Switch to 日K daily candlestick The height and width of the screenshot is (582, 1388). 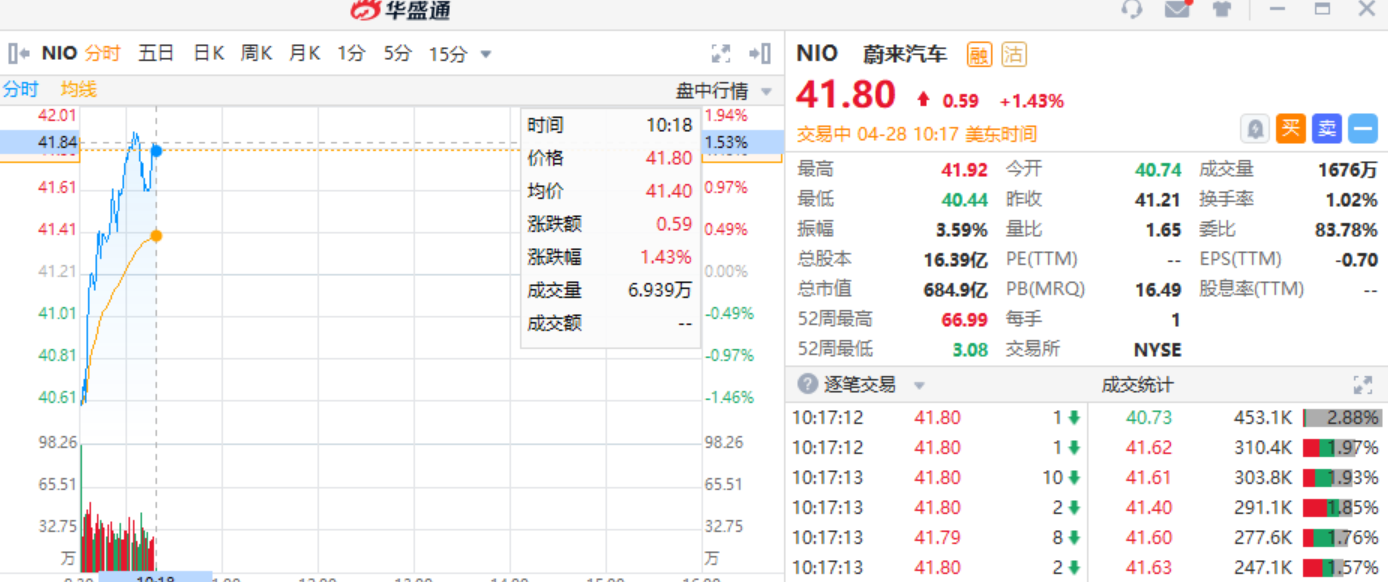pyautogui.click(x=208, y=53)
